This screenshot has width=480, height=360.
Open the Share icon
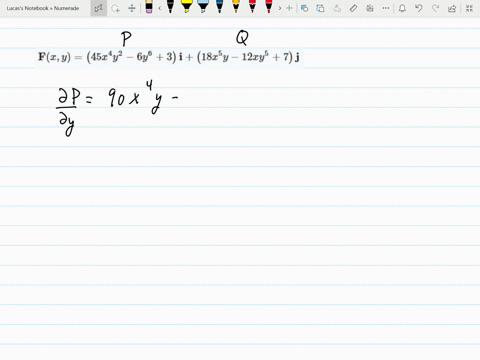click(x=452, y=8)
